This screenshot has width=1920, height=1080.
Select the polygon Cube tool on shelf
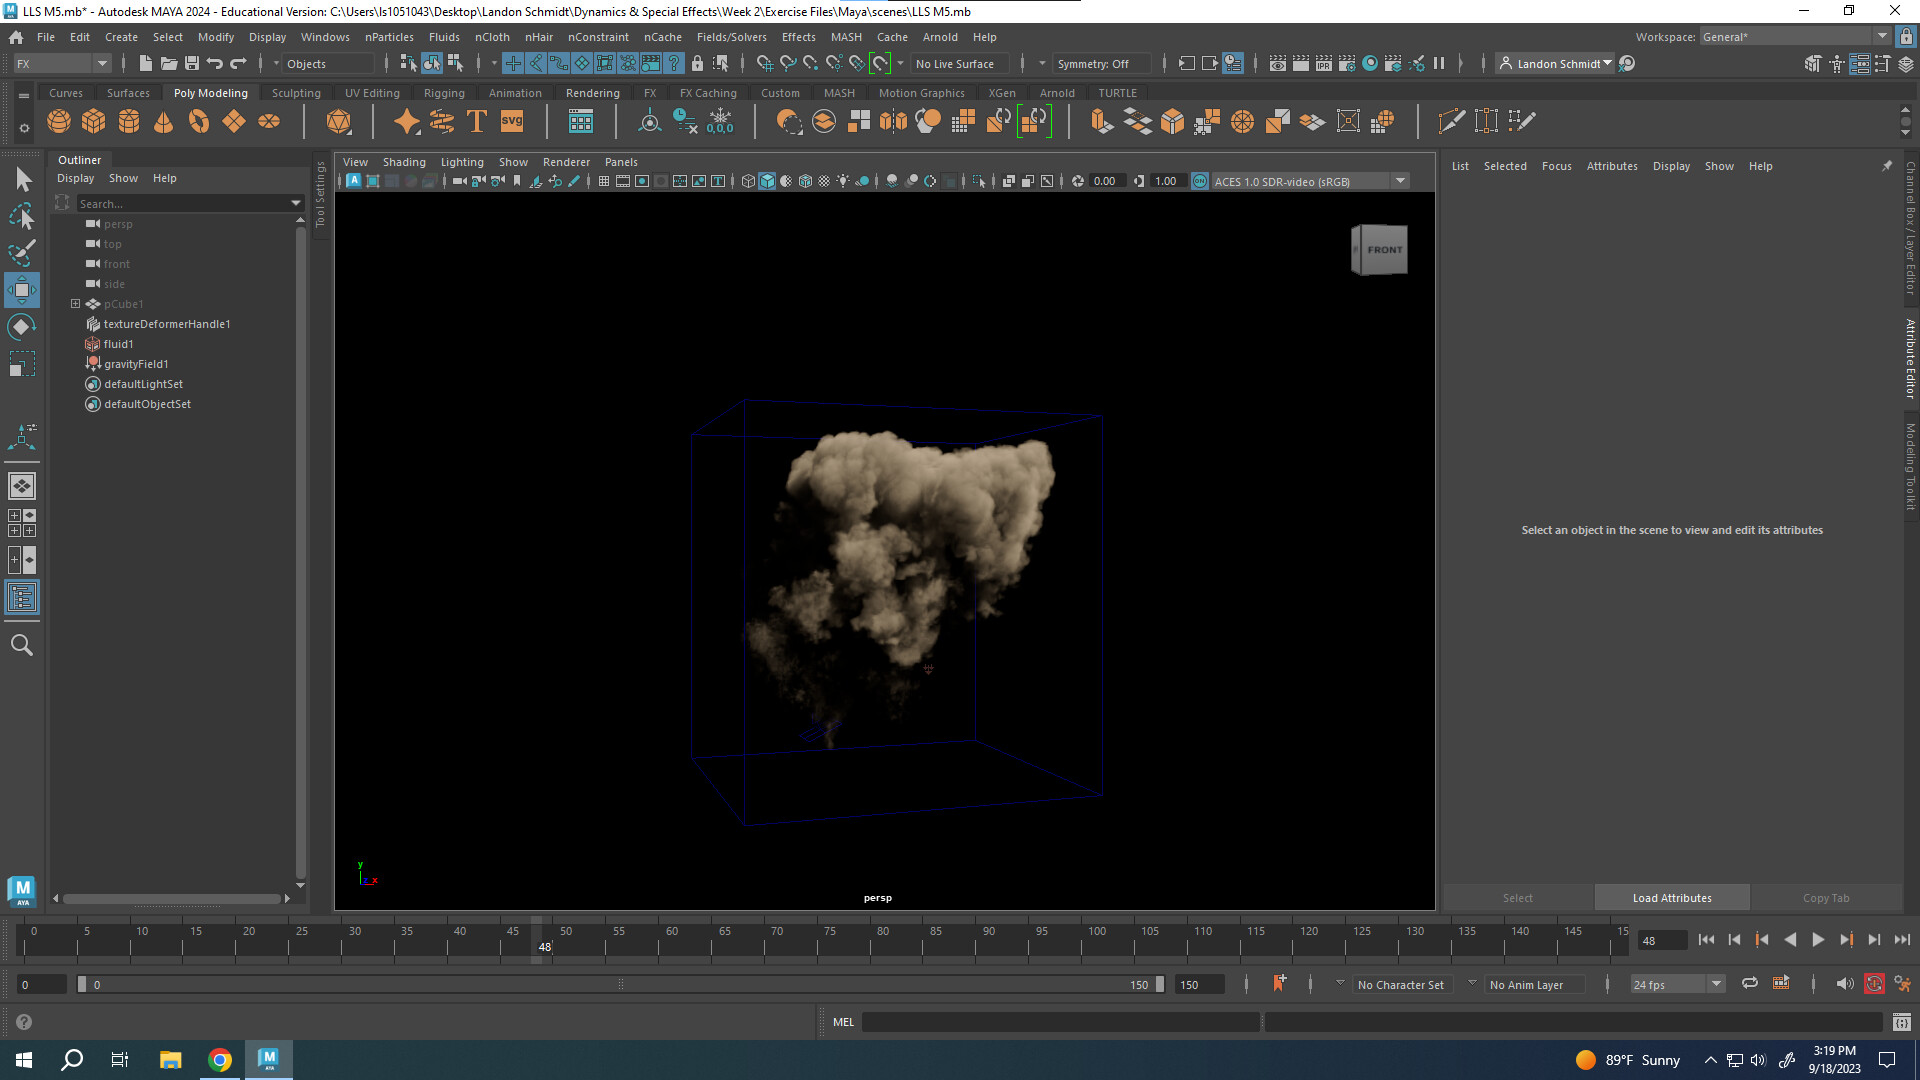[93, 121]
